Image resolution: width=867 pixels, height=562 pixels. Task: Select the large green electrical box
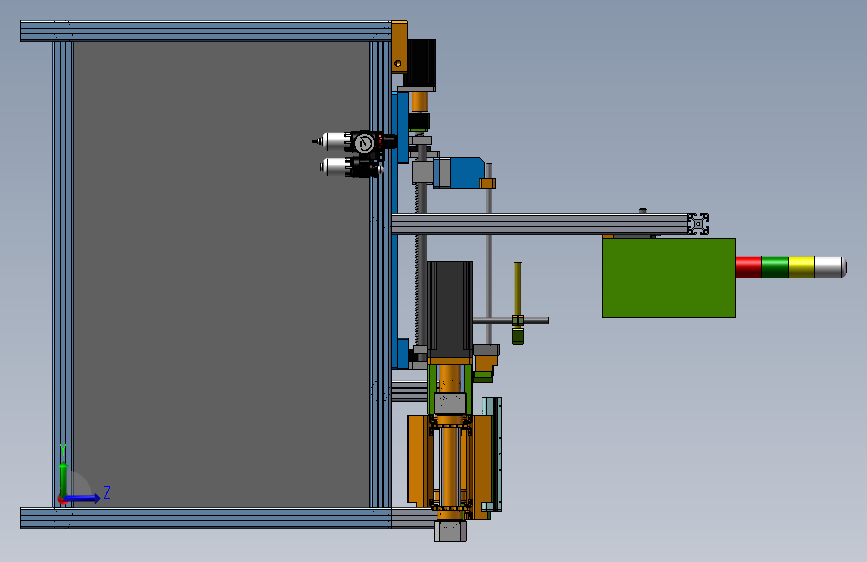pyautogui.click(x=668, y=278)
